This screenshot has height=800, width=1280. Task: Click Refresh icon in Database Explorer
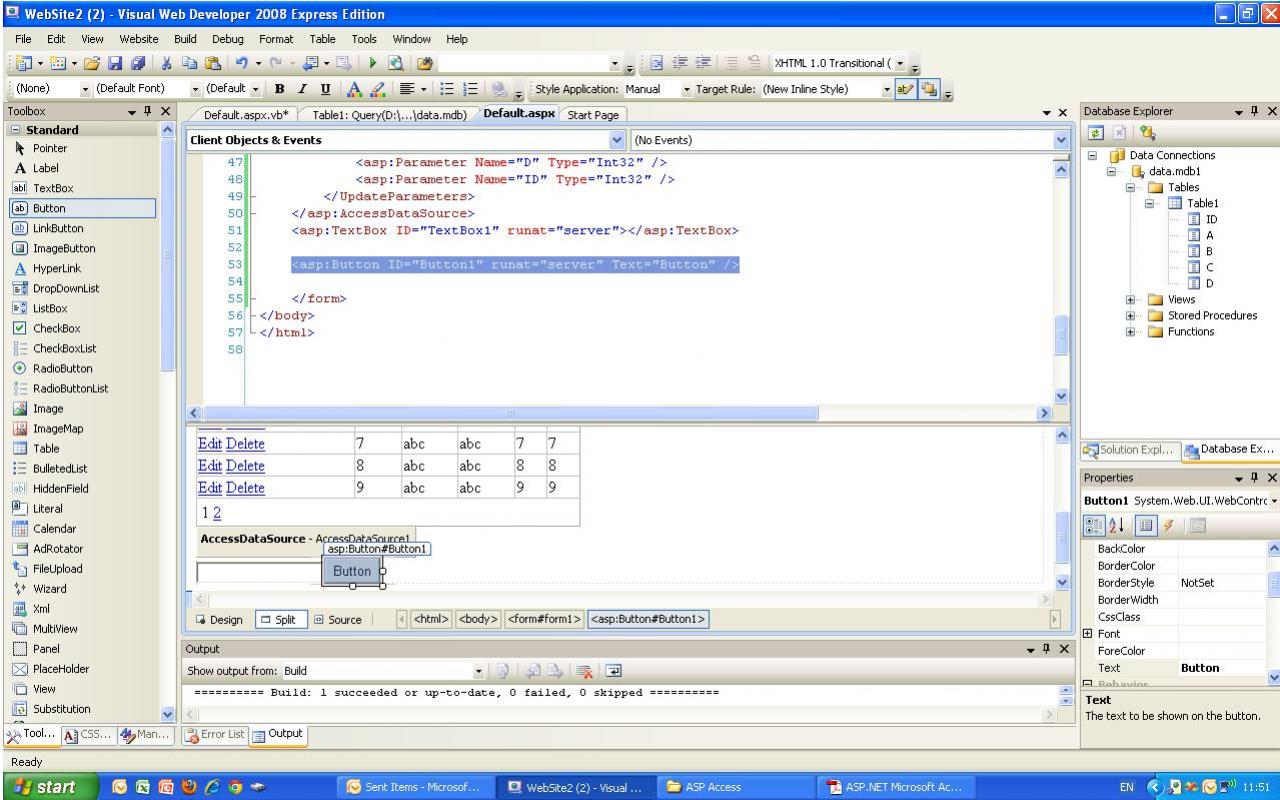pos(1096,132)
